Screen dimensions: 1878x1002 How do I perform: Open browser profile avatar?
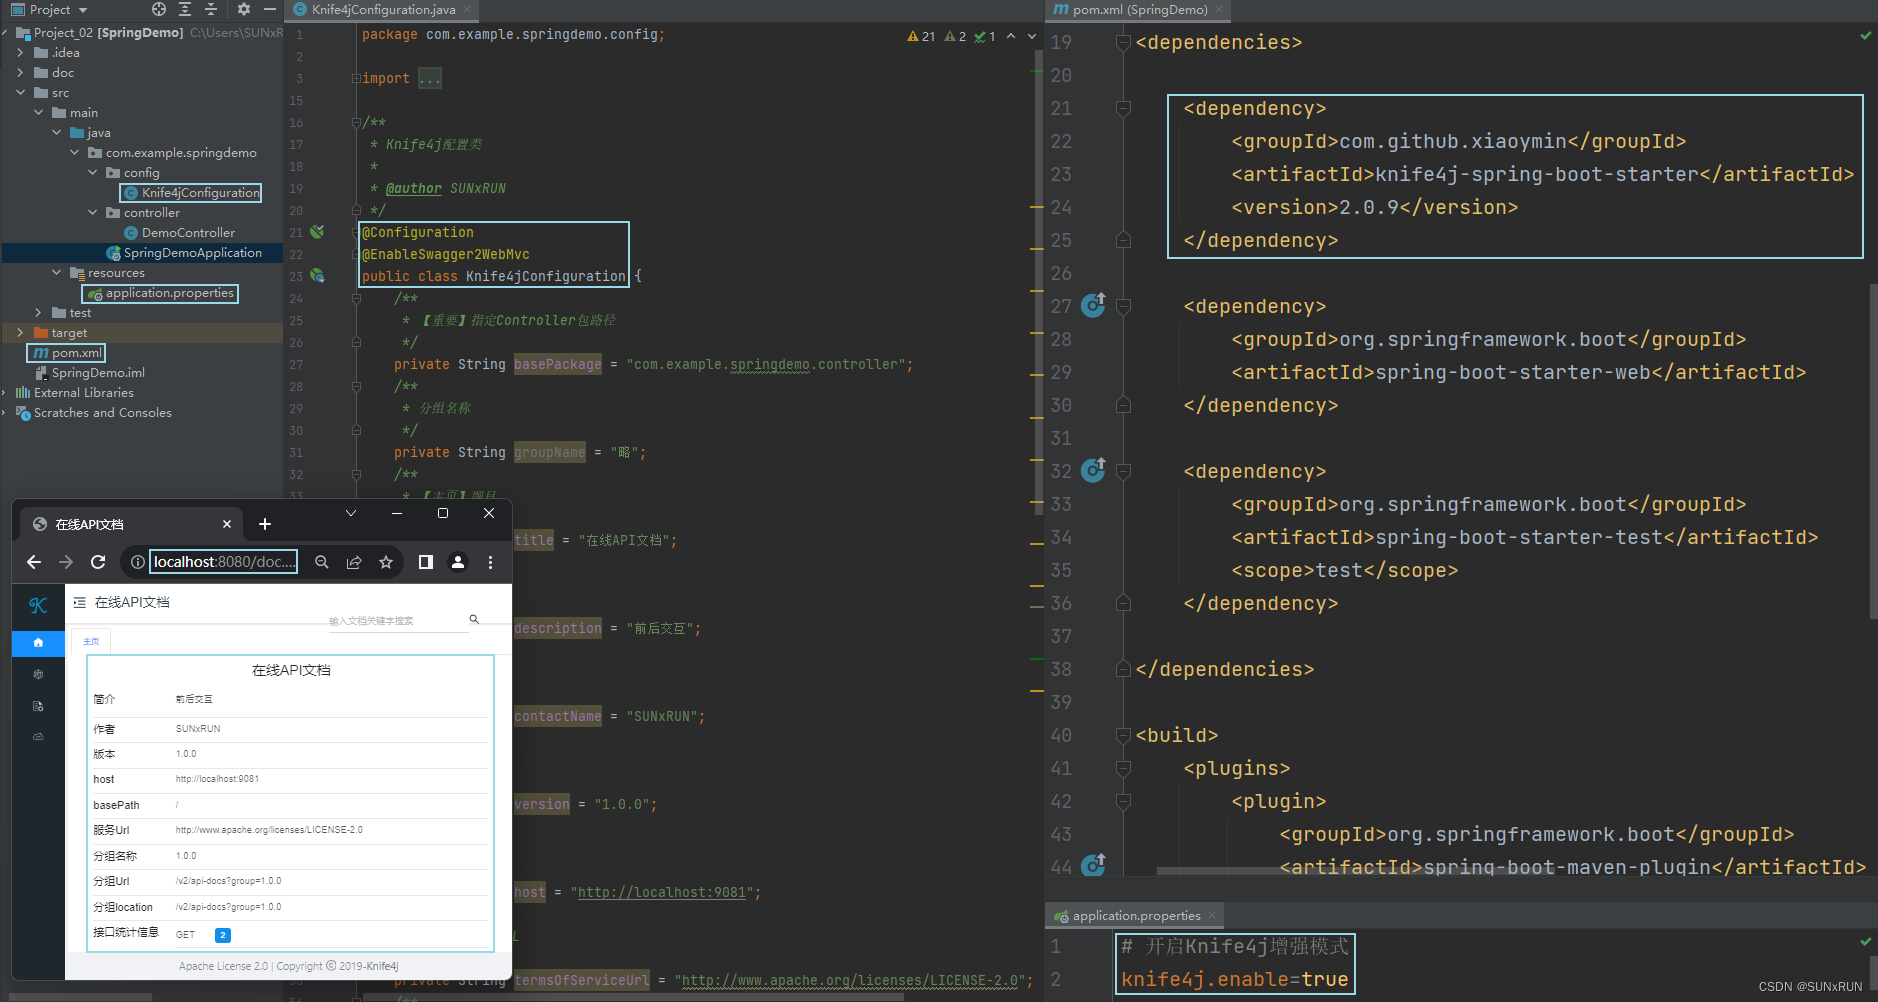458,562
